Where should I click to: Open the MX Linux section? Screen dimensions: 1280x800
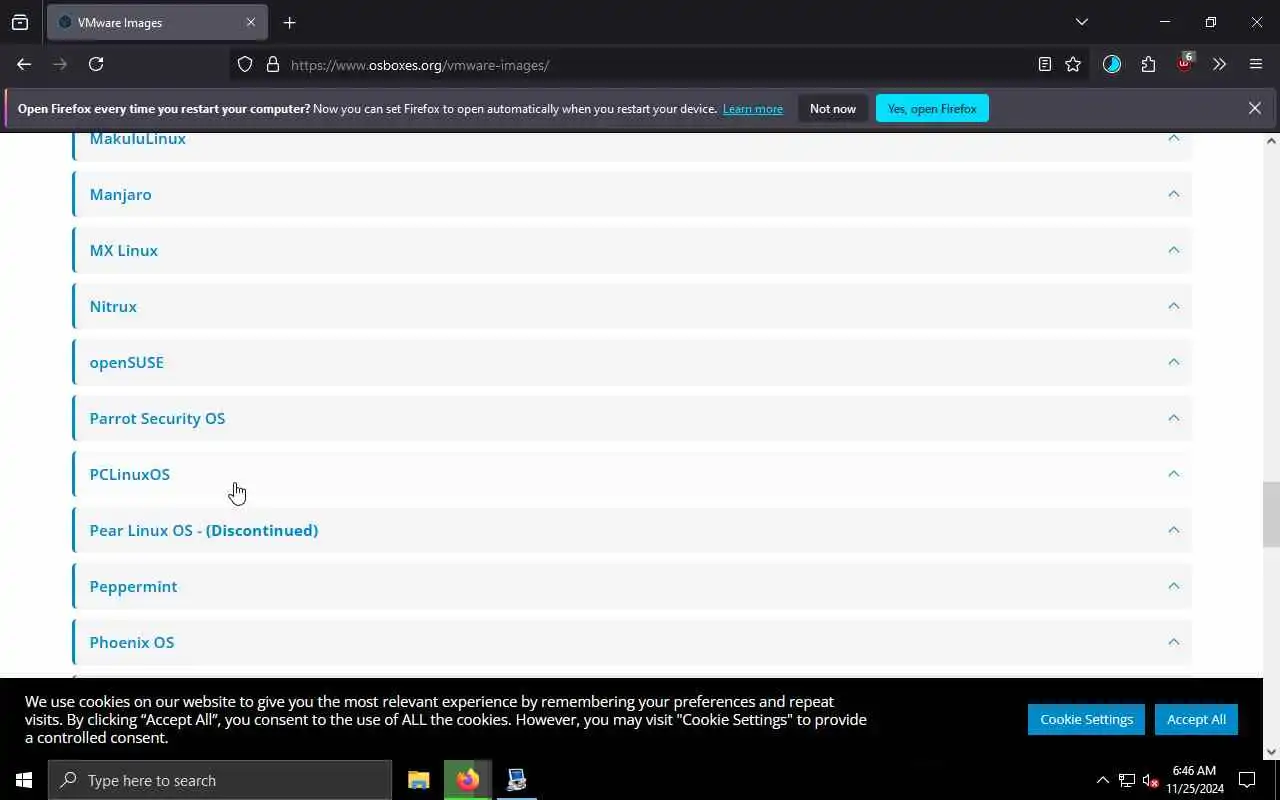pyautogui.click(x=632, y=250)
